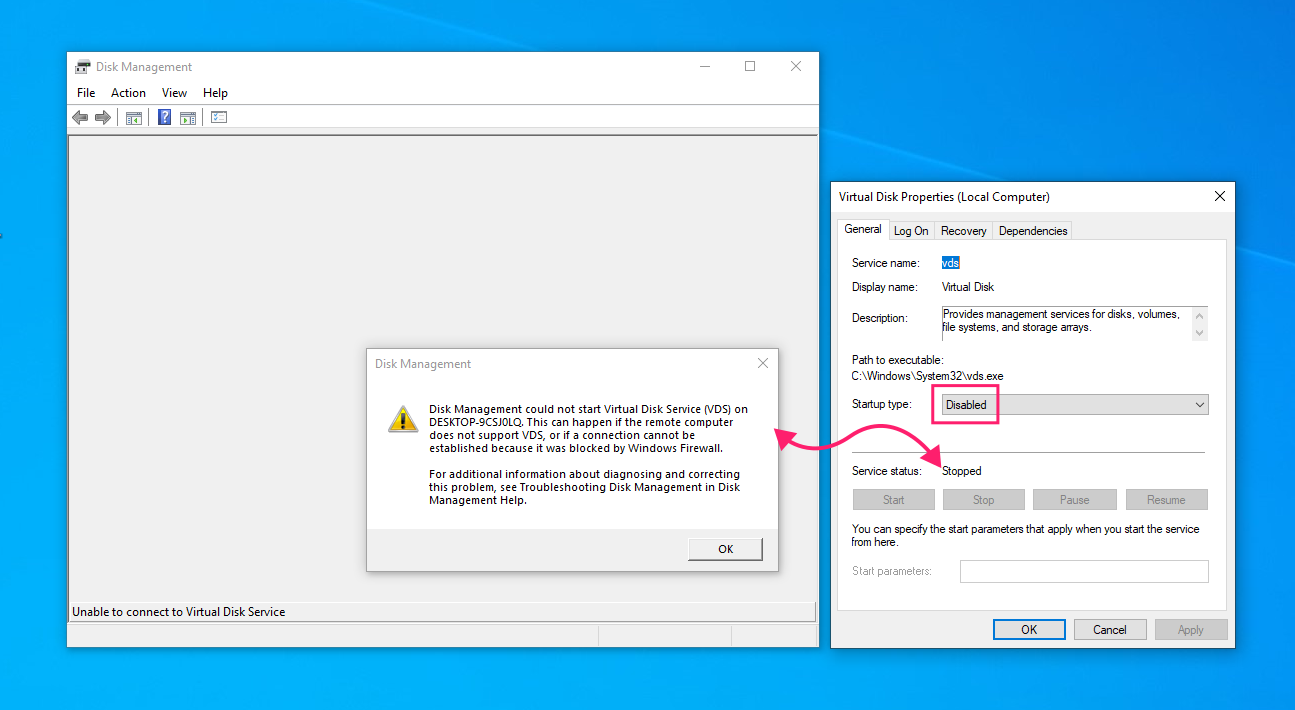Click the Show/Hide Action Pane toolbar icon
The width and height of the screenshot is (1295, 710).
click(x=188, y=117)
